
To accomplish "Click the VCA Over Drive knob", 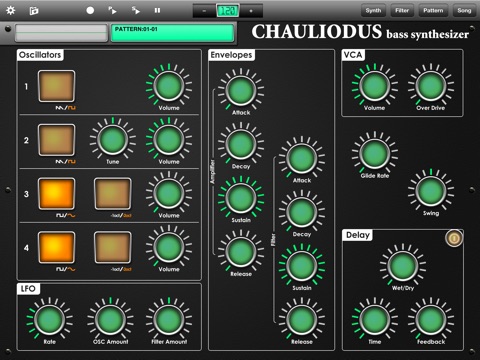I will point(431,86).
